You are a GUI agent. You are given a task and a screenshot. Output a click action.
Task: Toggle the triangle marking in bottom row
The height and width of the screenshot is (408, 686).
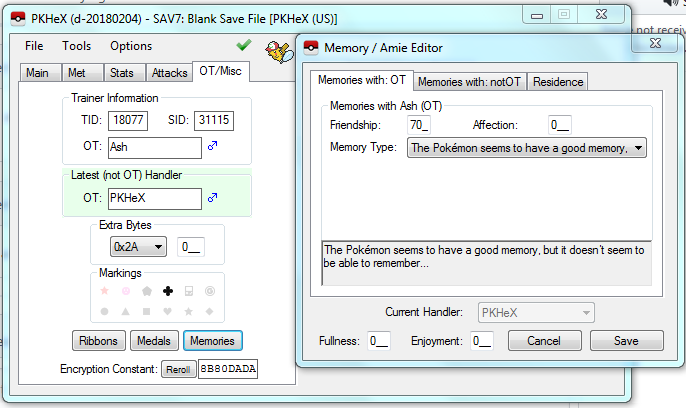click(x=126, y=311)
